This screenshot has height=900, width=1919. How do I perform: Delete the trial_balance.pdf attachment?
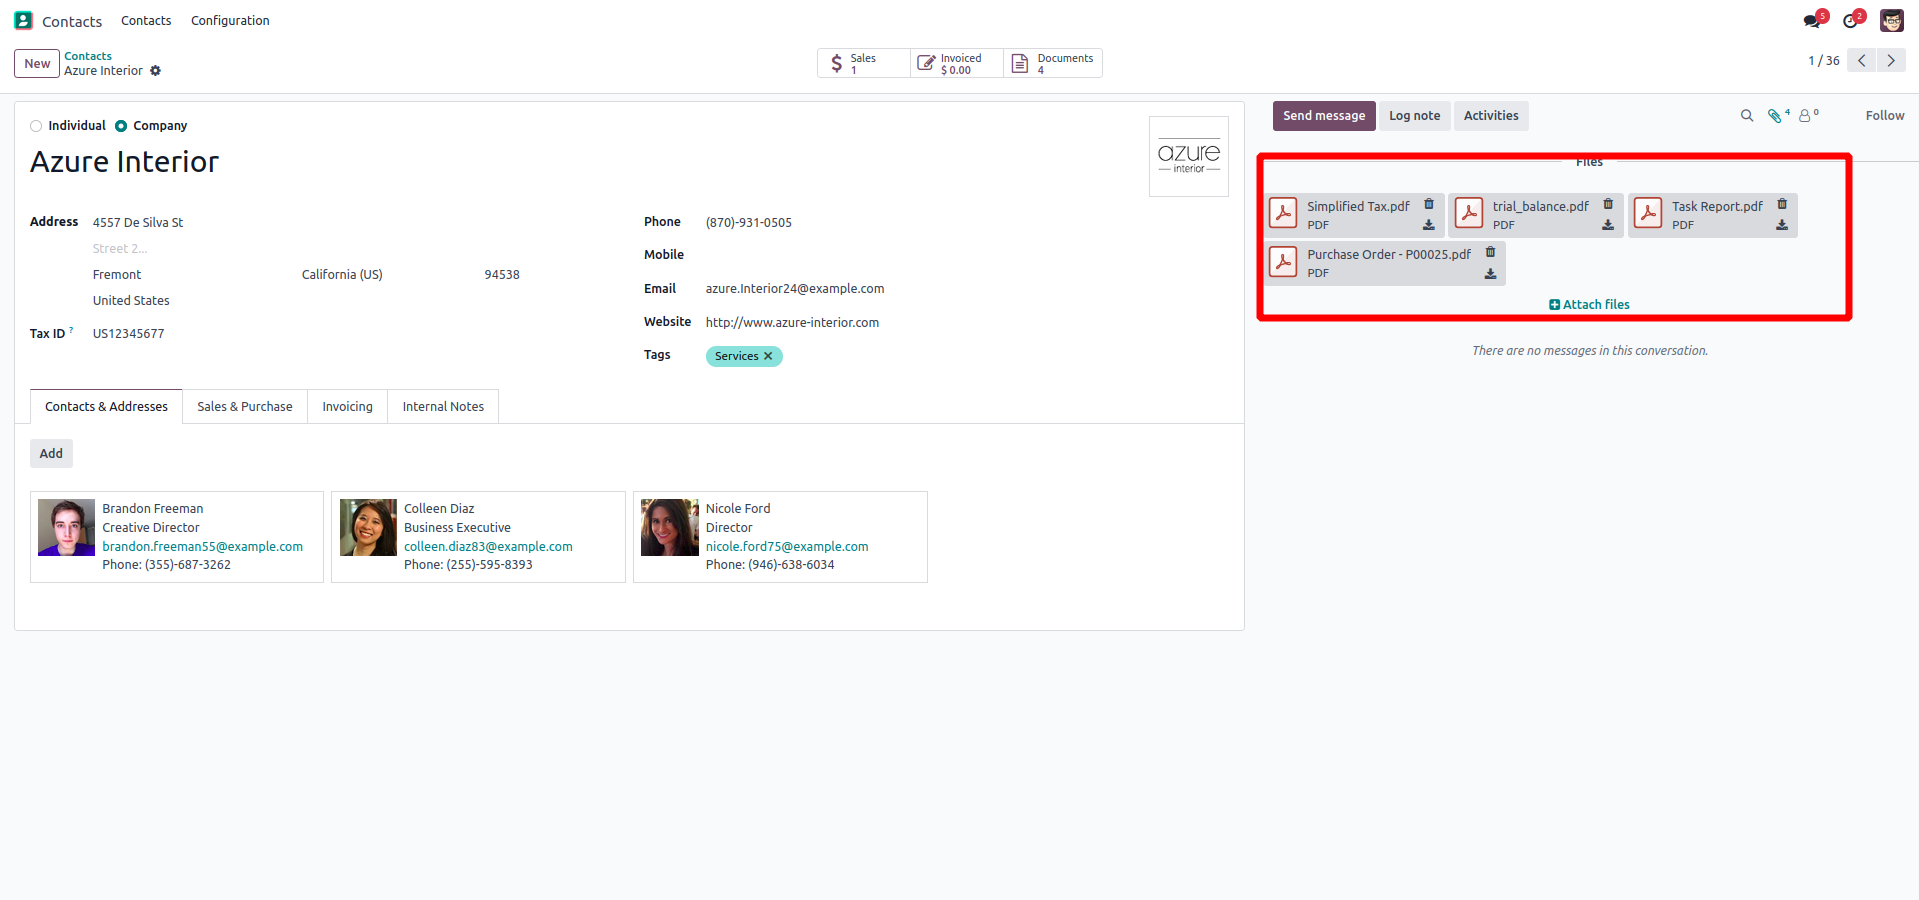pyautogui.click(x=1608, y=204)
